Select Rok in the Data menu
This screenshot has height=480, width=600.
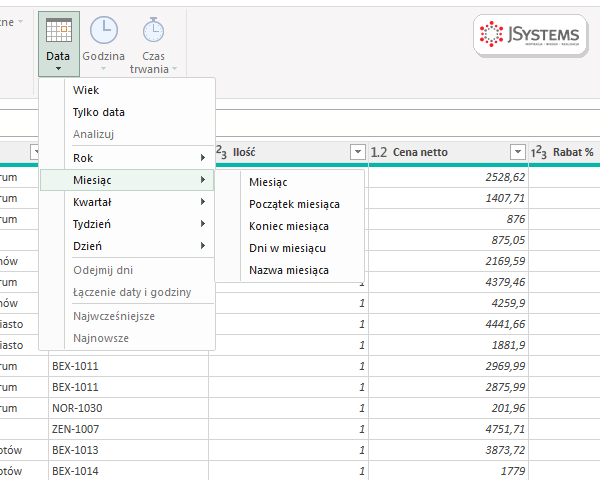coord(127,158)
